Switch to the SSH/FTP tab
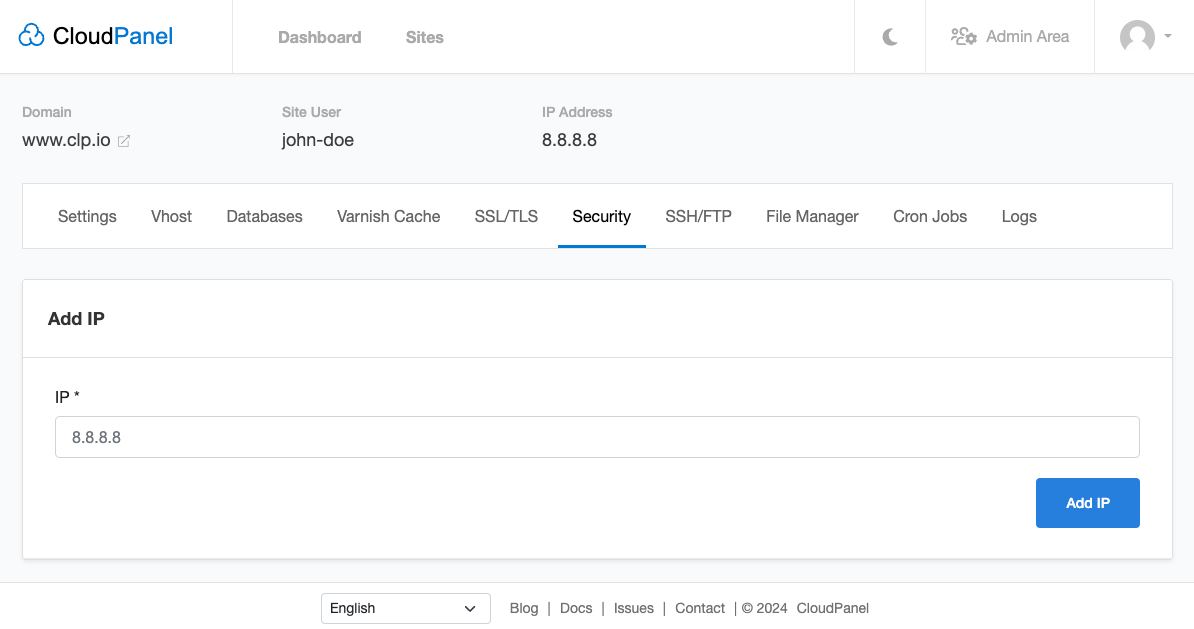The image size is (1194, 629). click(x=698, y=216)
